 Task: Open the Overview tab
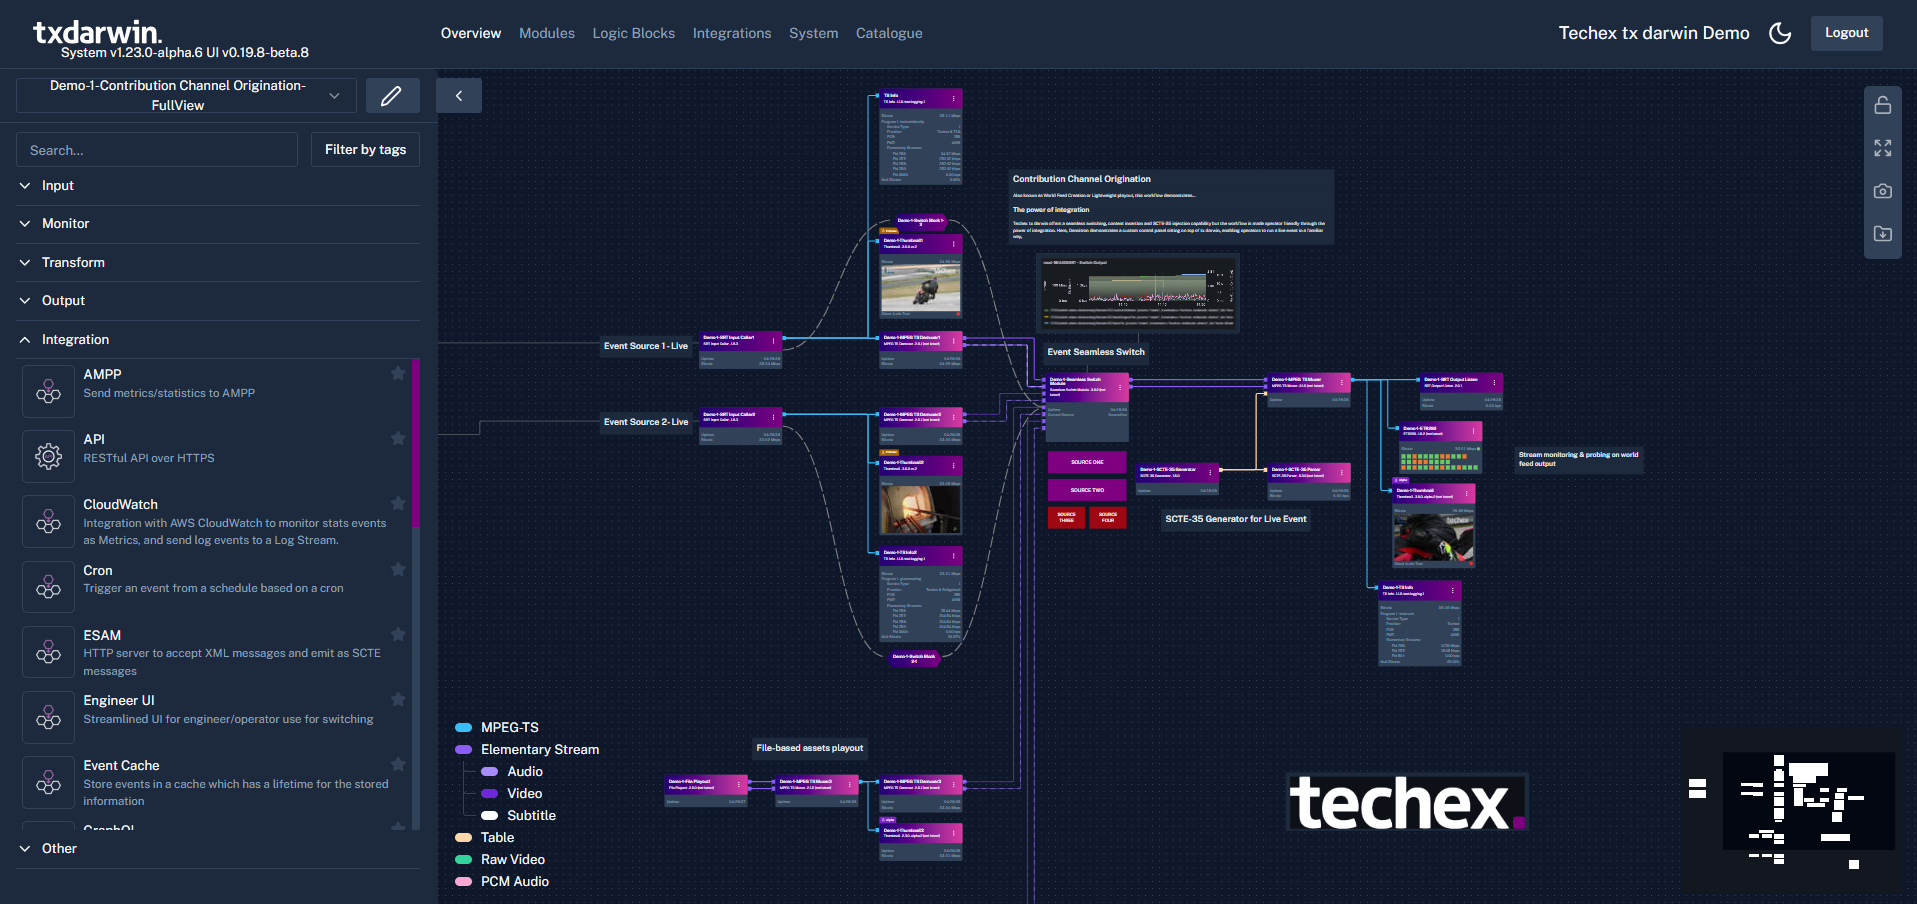(x=471, y=33)
